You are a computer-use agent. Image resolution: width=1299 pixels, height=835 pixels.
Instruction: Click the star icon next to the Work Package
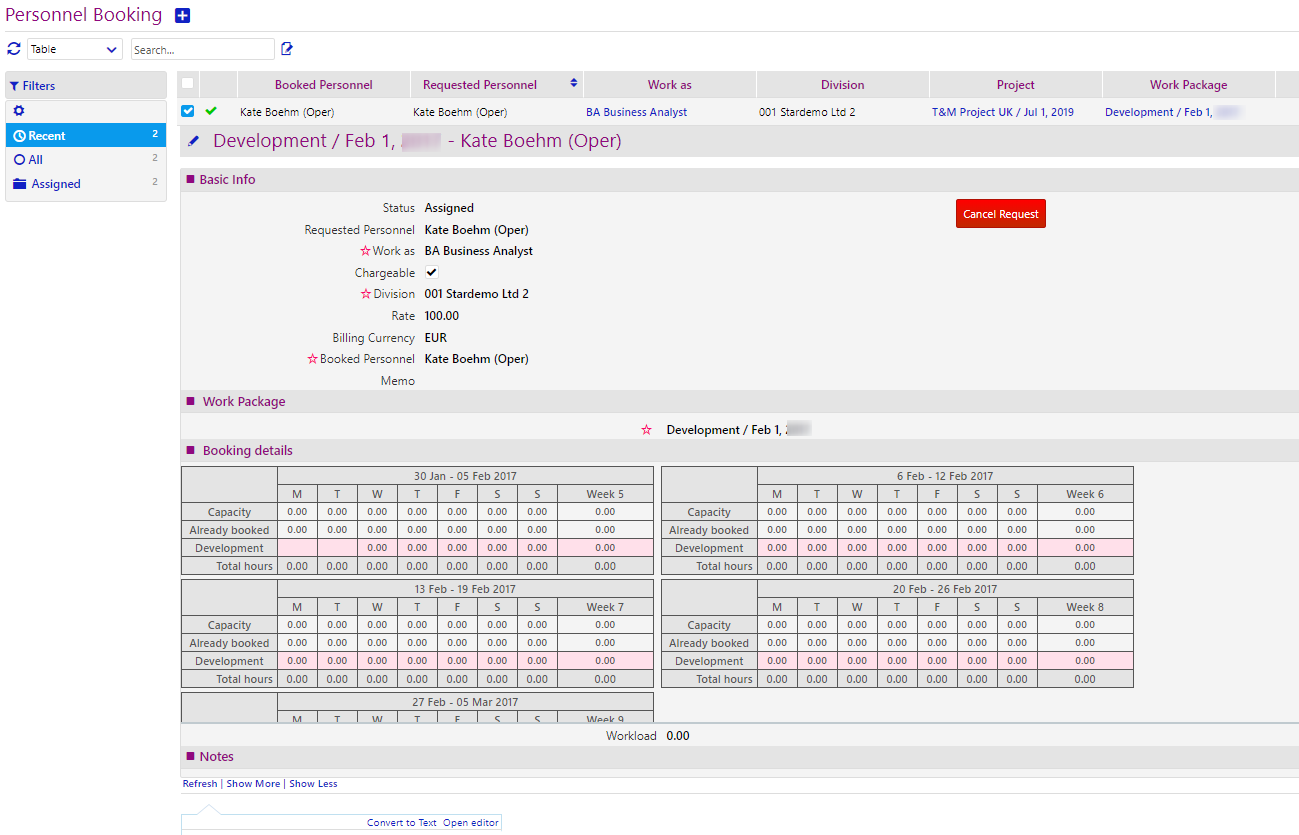(x=646, y=429)
